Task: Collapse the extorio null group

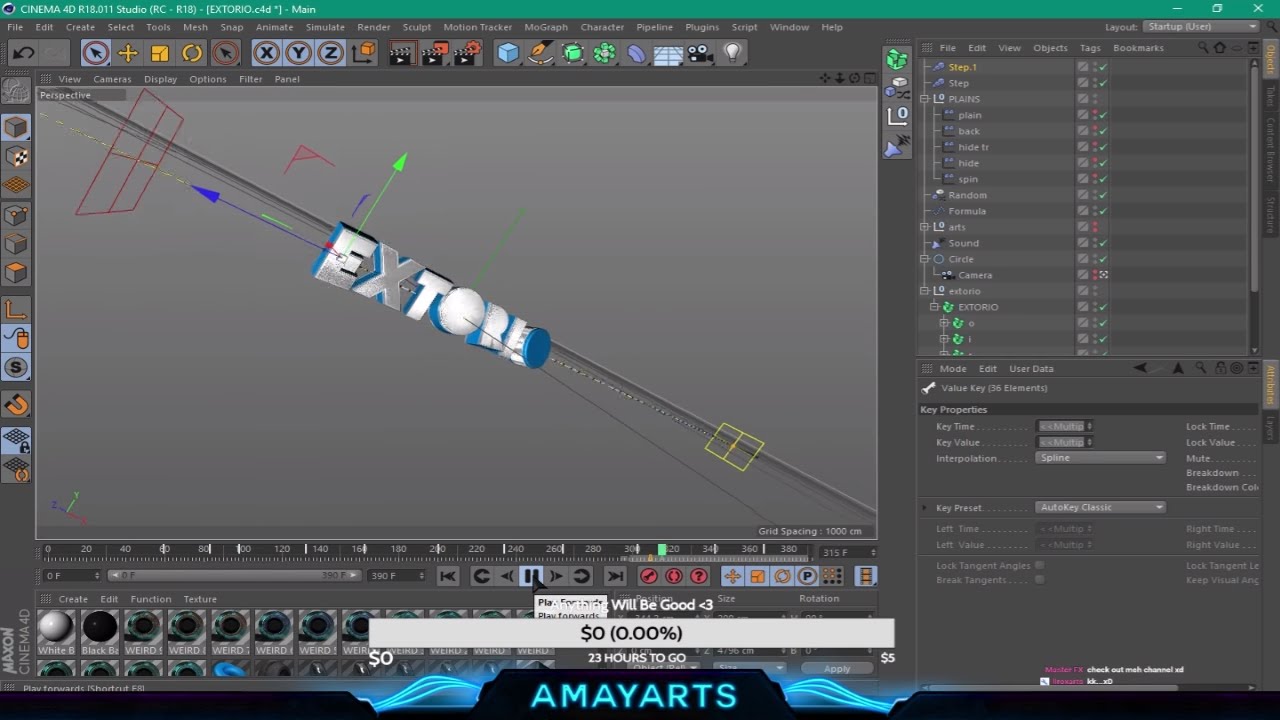Action: [925, 291]
